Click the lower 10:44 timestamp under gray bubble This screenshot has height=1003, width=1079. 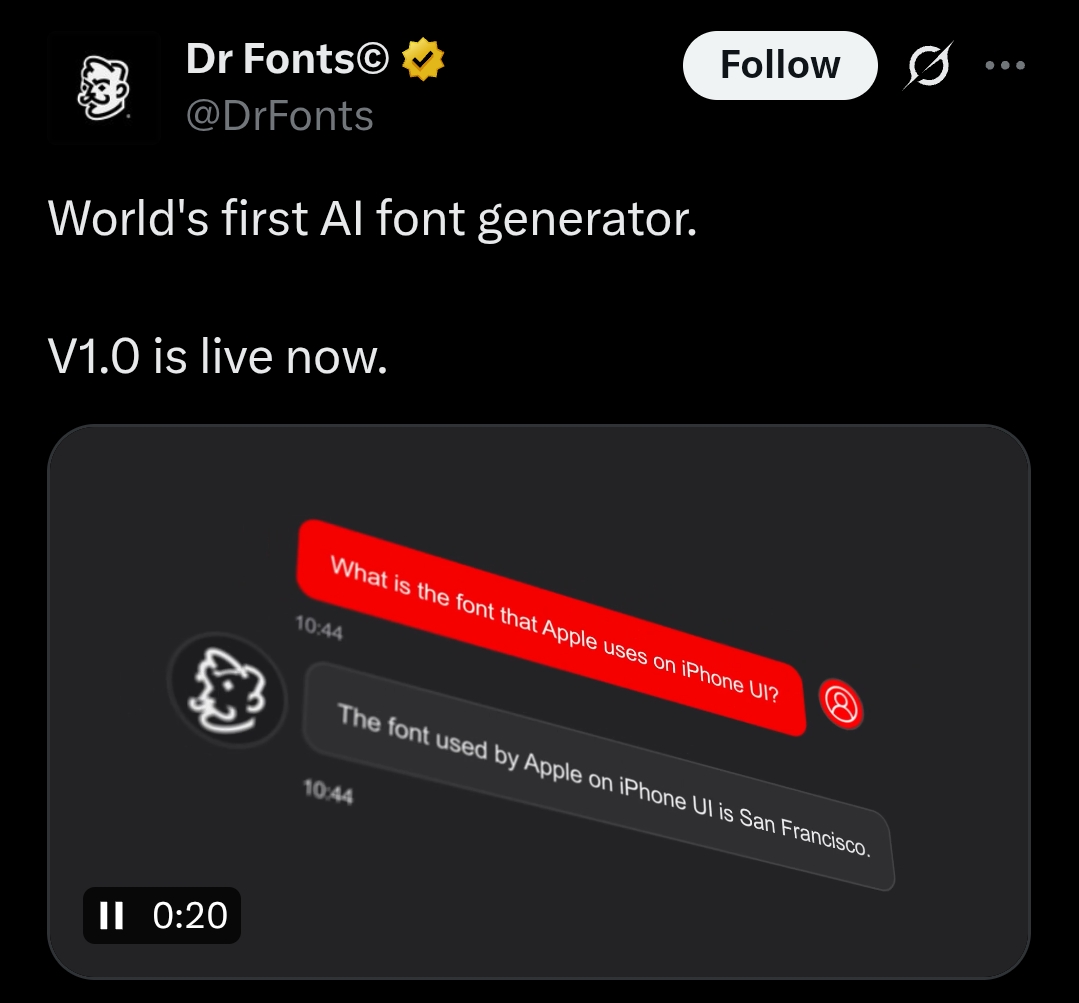[328, 792]
